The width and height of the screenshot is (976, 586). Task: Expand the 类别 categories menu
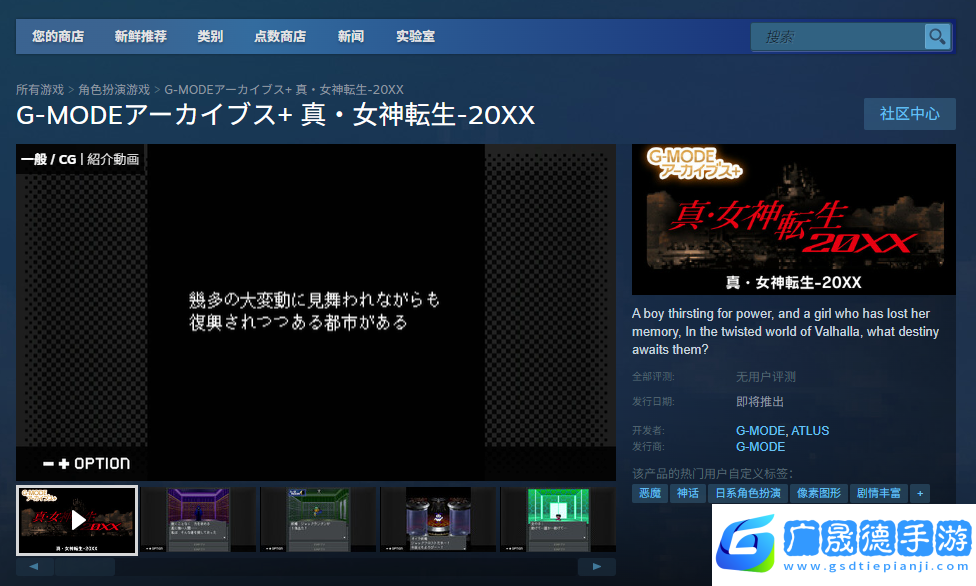[210, 37]
